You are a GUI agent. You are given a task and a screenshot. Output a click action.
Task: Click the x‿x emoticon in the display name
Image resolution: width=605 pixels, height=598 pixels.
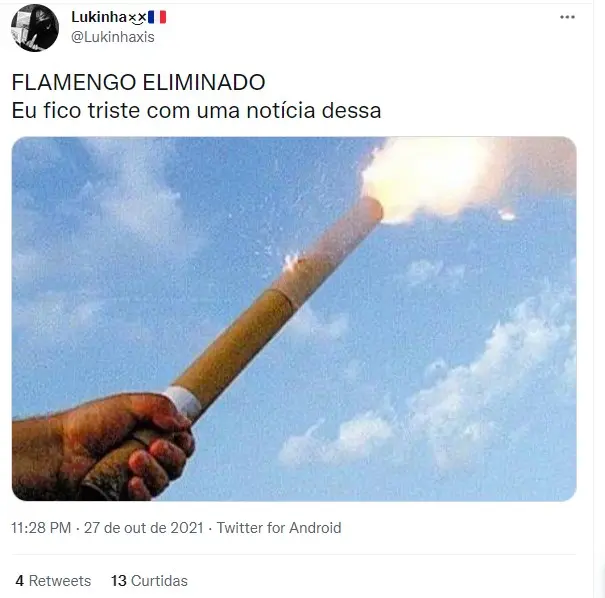coord(137,18)
